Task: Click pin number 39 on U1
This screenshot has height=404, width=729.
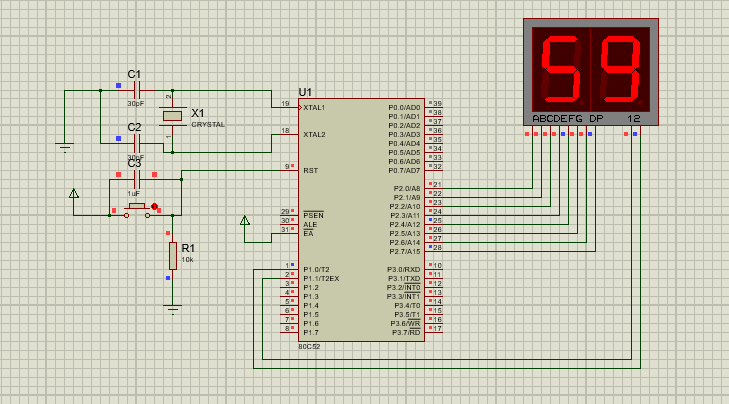Action: coord(437,104)
